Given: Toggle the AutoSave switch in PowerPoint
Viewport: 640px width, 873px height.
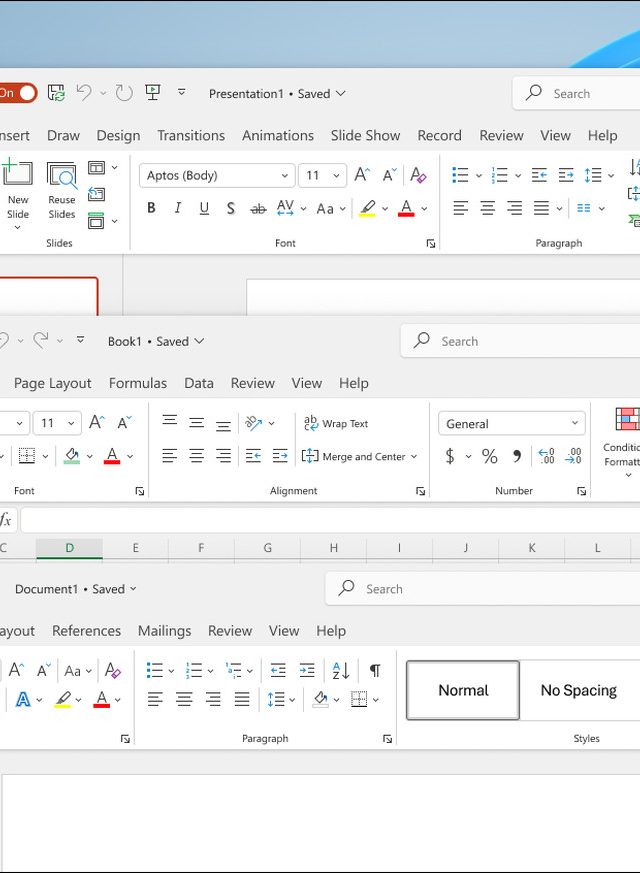Looking at the screenshot, I should point(18,93).
